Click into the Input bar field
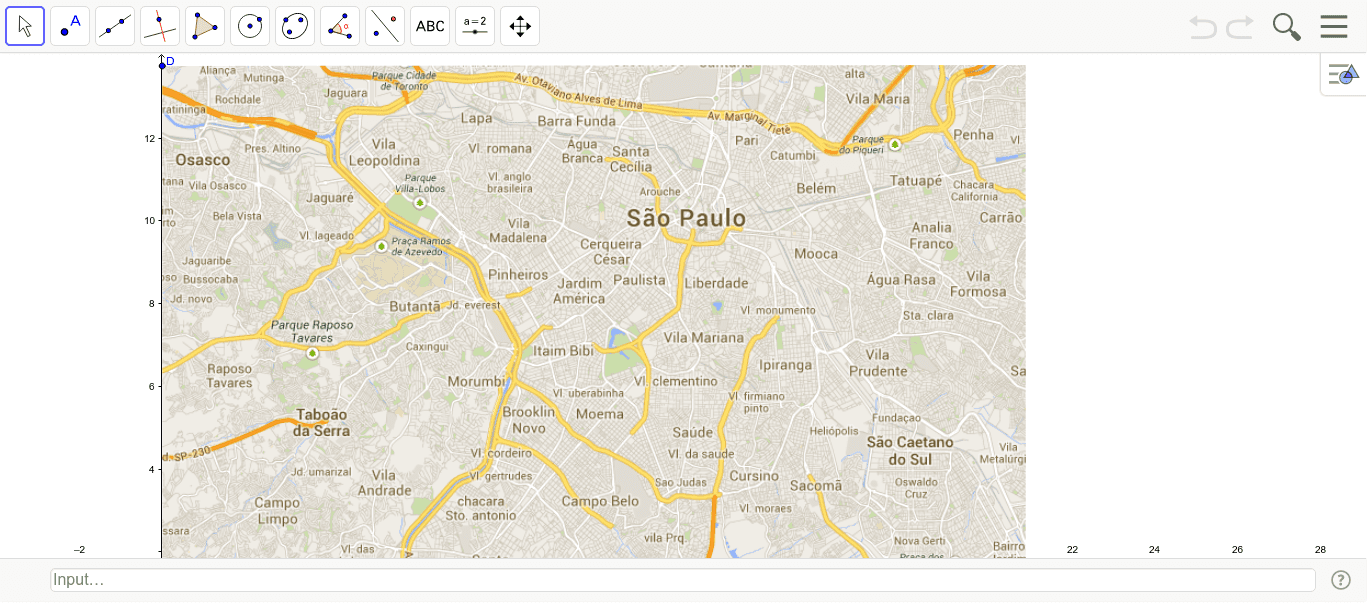 tap(683, 580)
